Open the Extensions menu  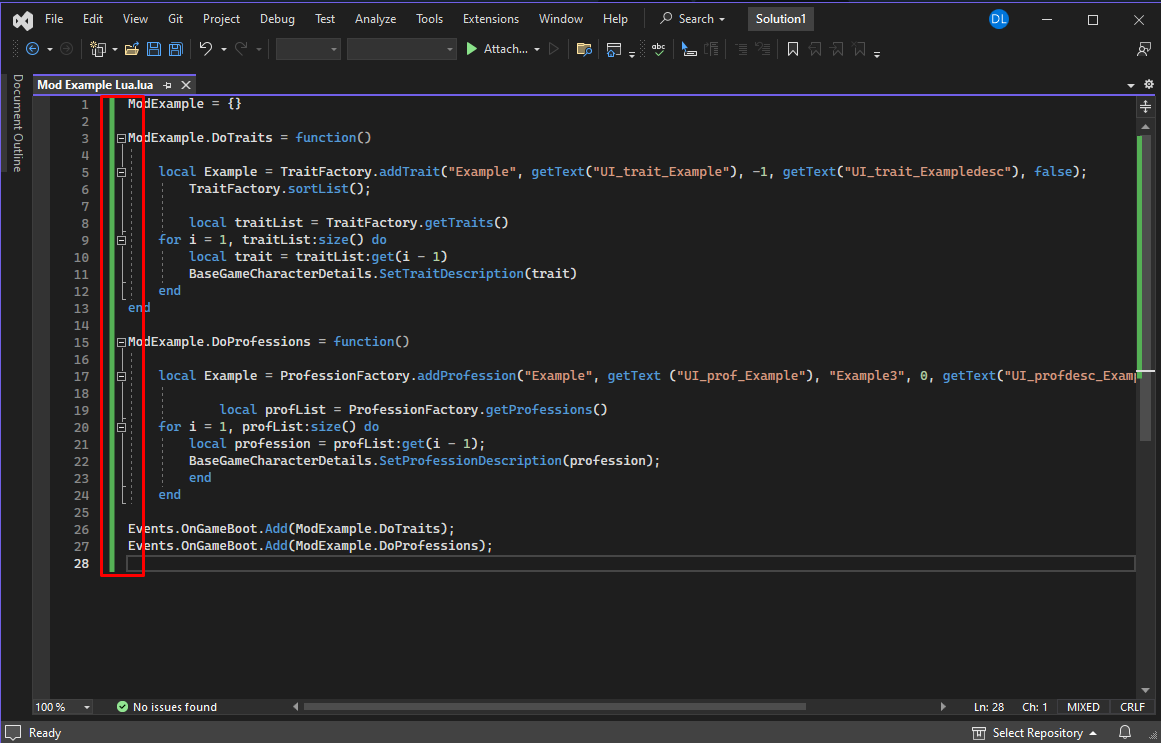coord(491,19)
